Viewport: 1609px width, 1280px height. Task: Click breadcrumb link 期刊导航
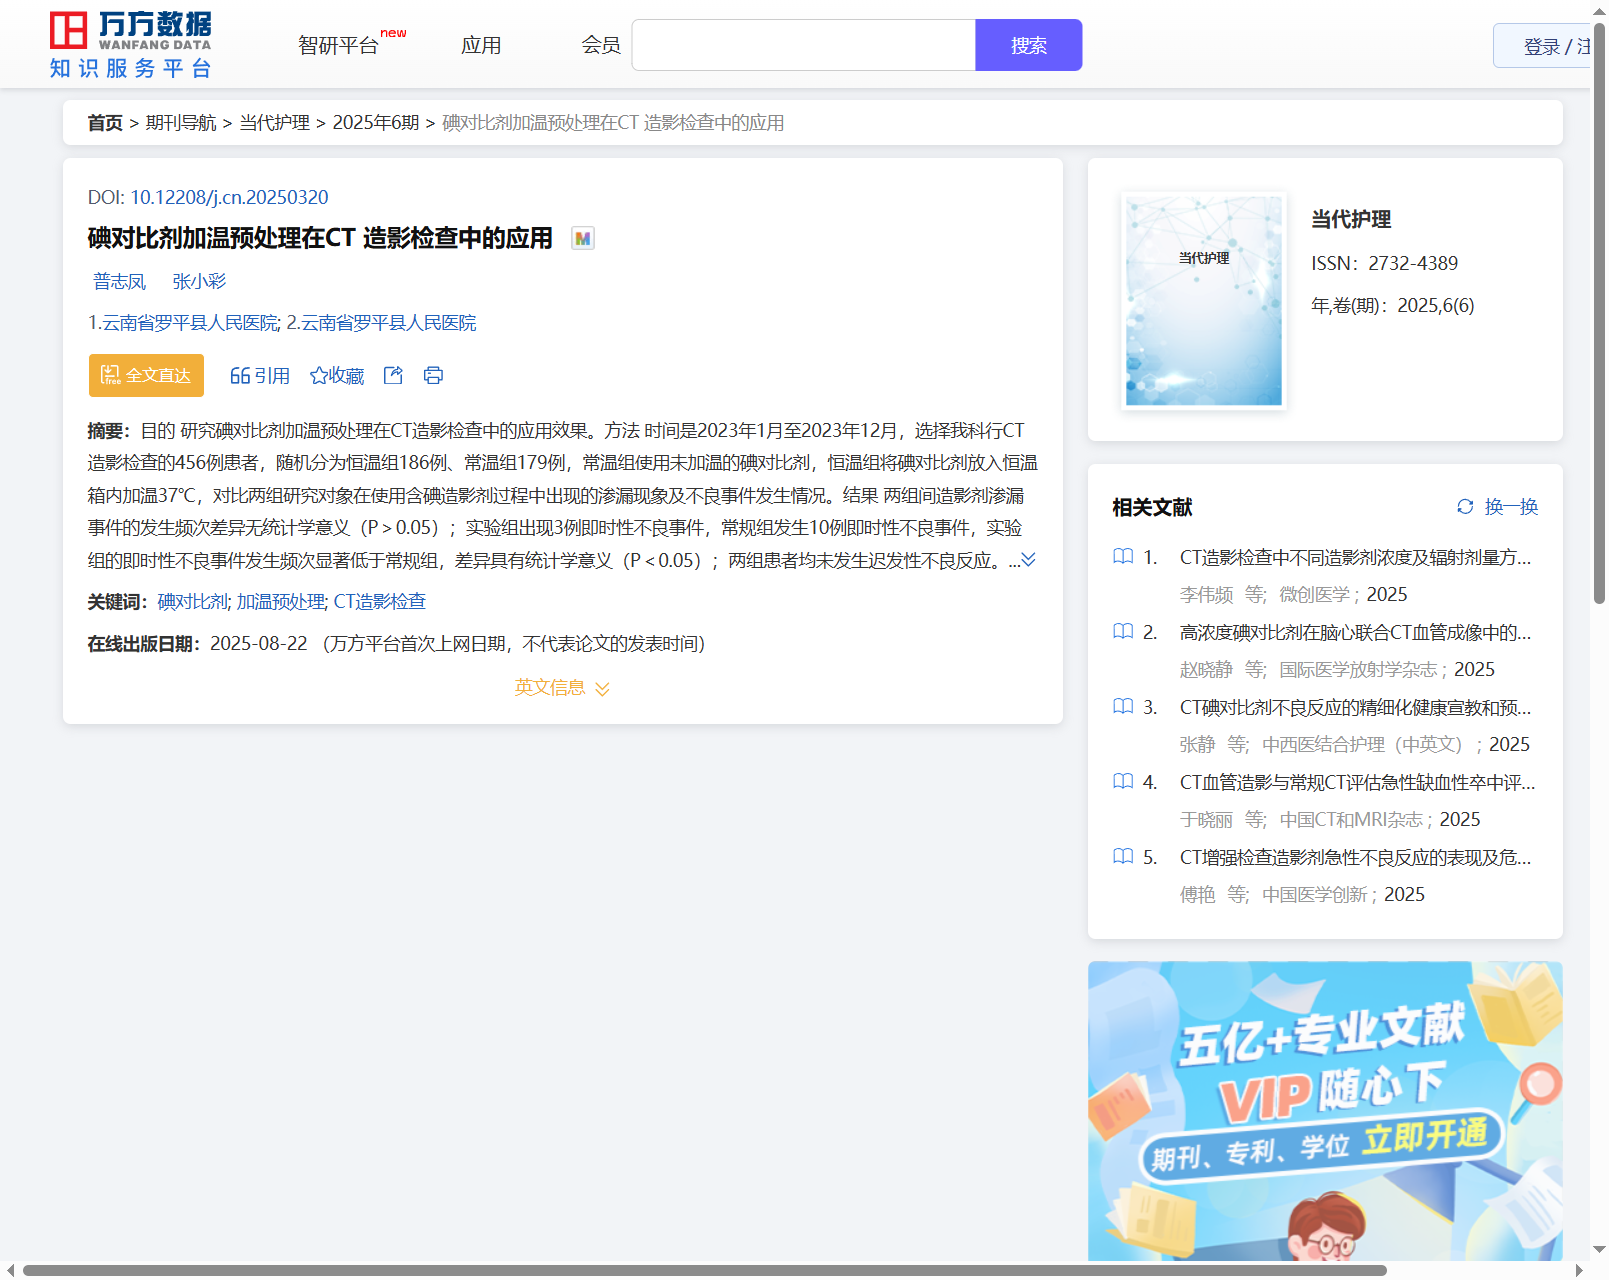coord(181,122)
